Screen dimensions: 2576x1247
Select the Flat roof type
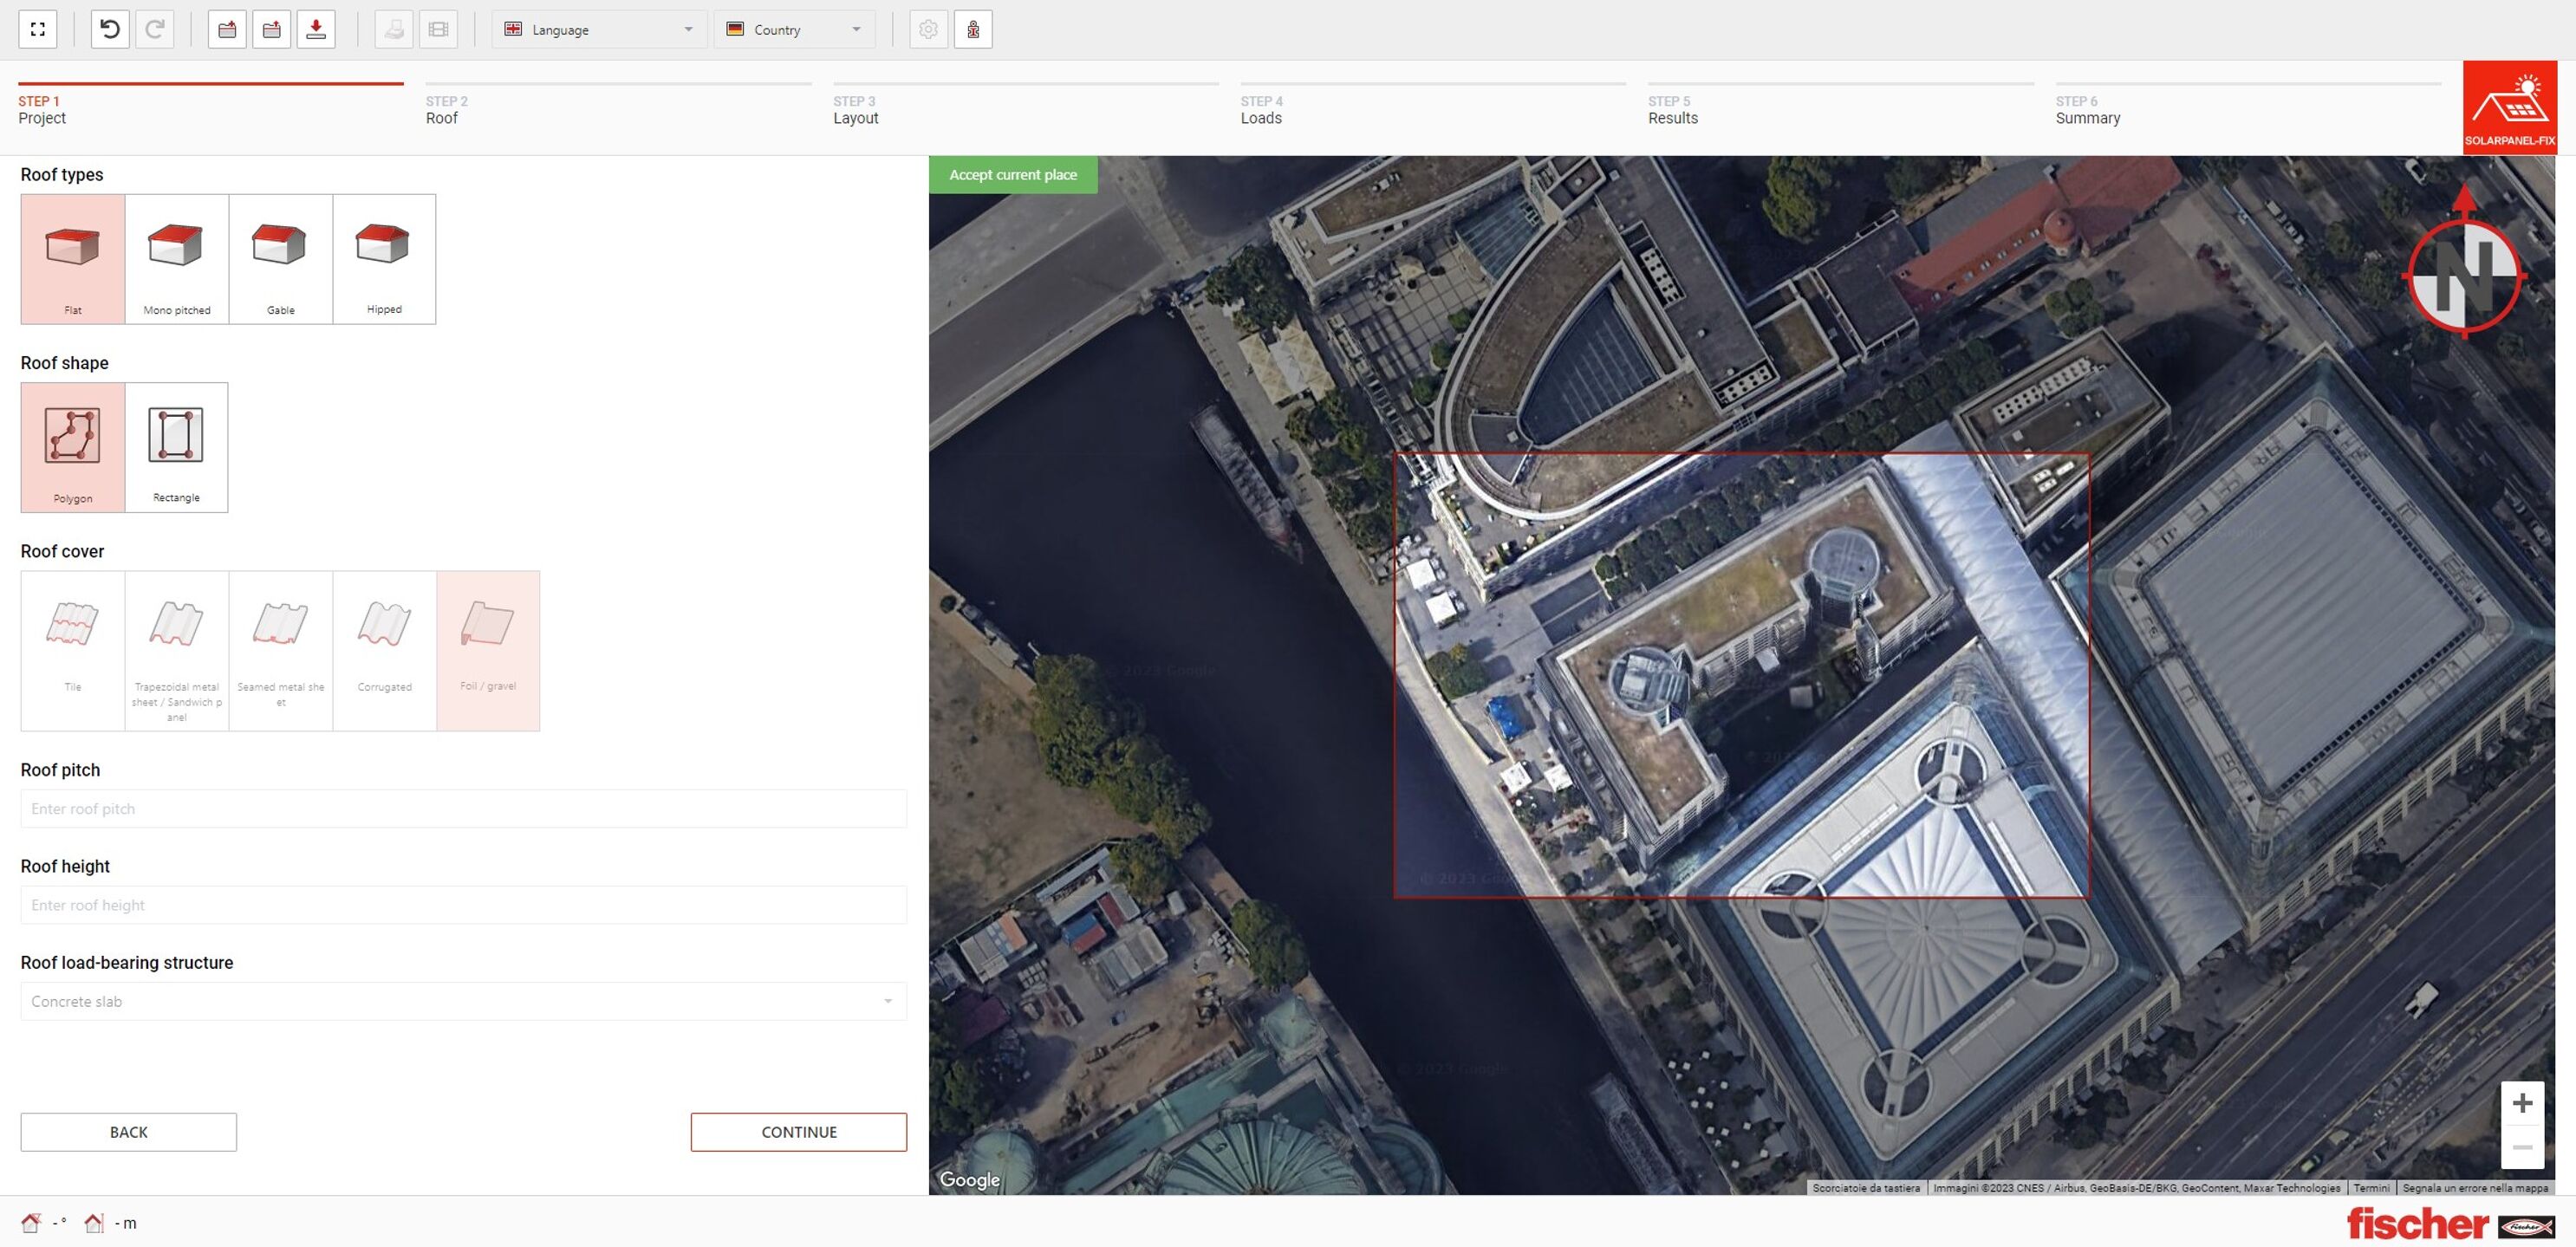click(x=73, y=259)
